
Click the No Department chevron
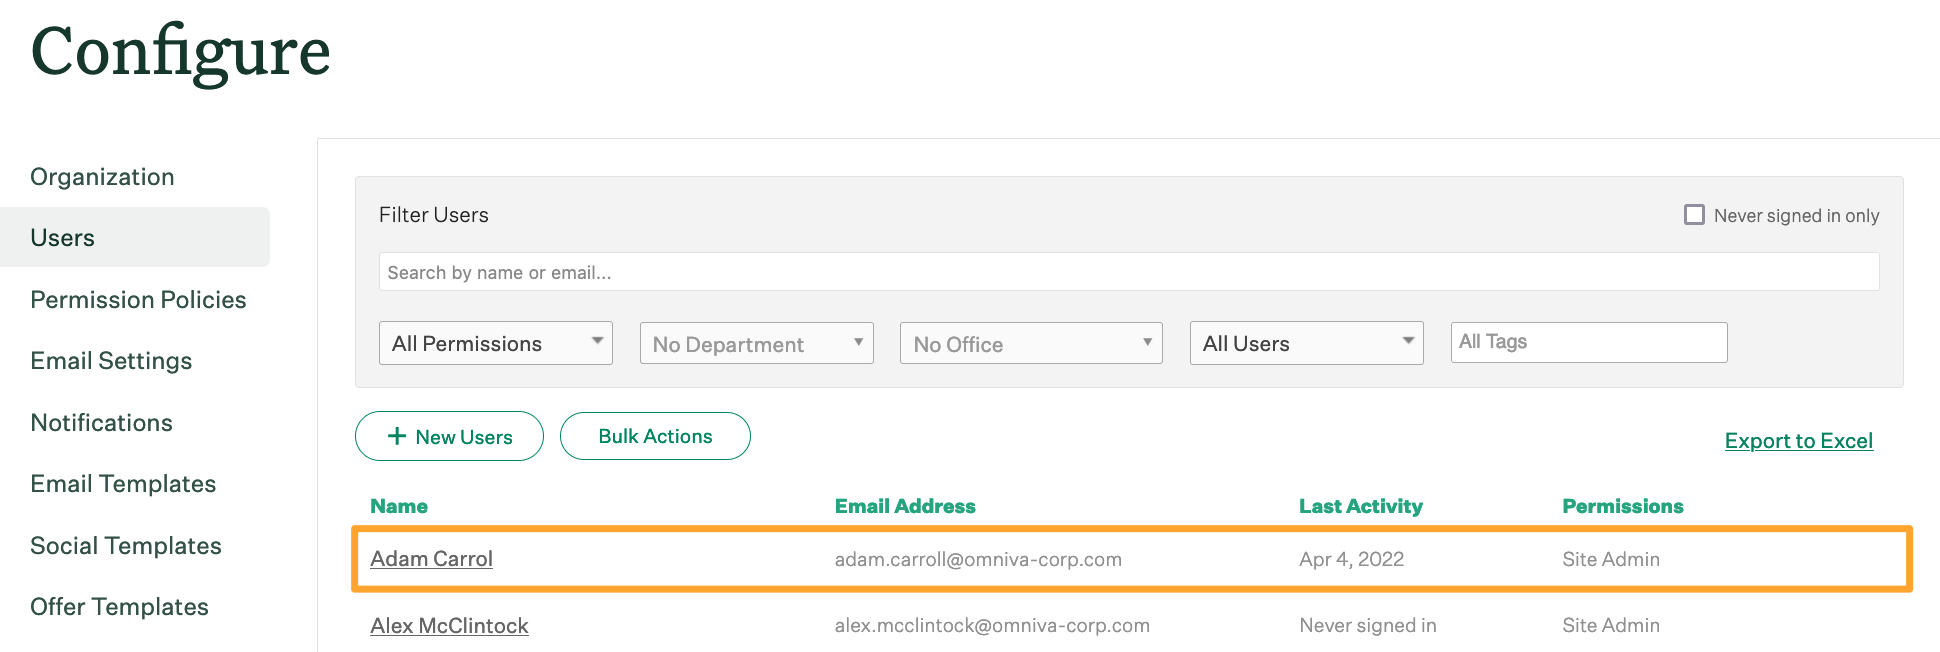[859, 343]
